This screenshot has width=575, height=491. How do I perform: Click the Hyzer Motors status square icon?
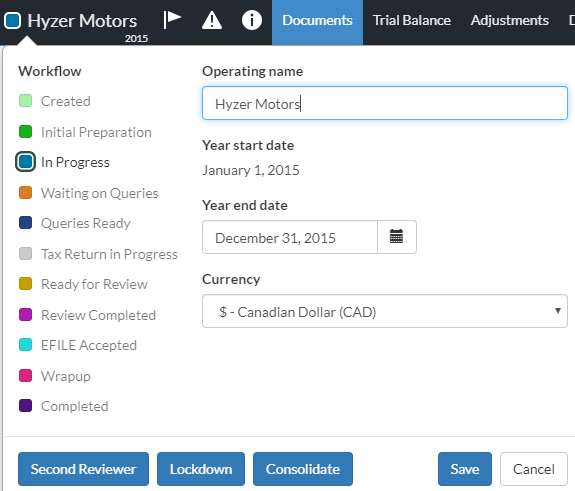(x=12, y=21)
